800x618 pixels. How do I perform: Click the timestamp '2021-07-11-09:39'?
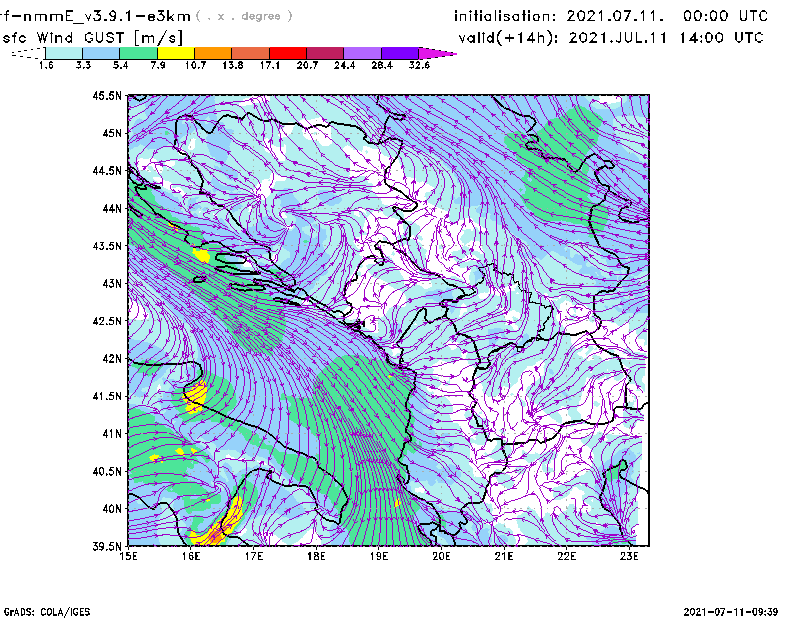click(x=731, y=612)
